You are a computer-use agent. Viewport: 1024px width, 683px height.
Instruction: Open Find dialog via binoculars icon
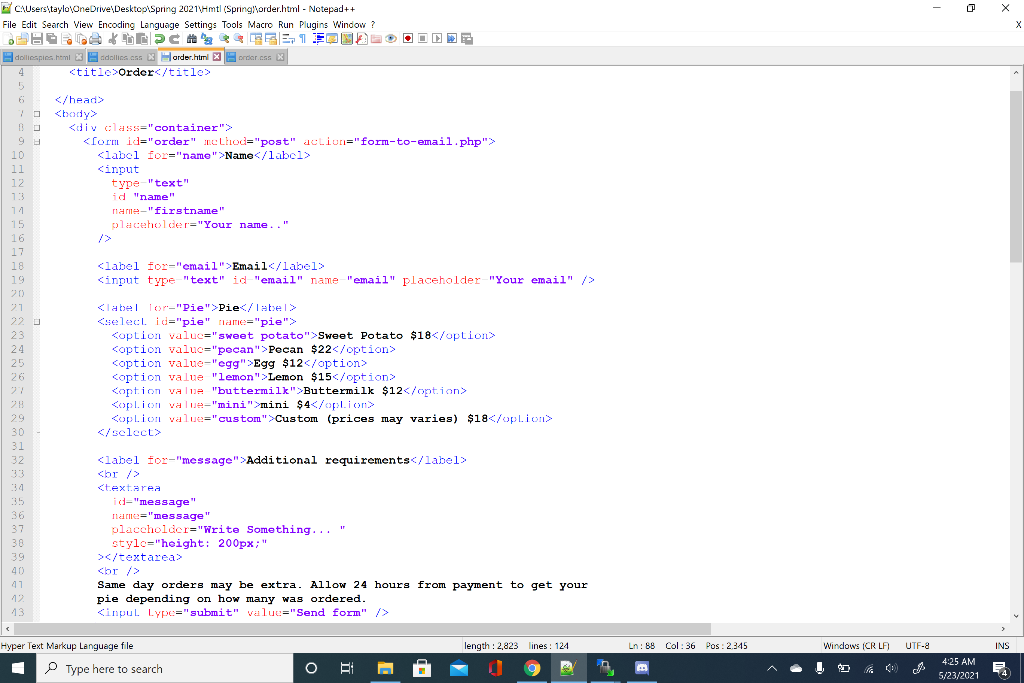[x=192, y=38]
